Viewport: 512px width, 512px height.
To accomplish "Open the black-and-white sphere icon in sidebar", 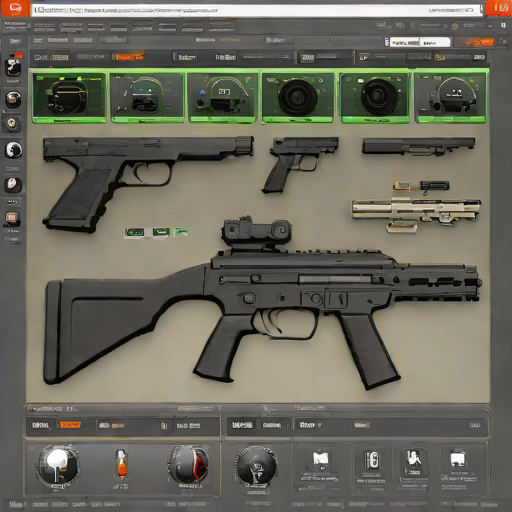I will 13,150.
